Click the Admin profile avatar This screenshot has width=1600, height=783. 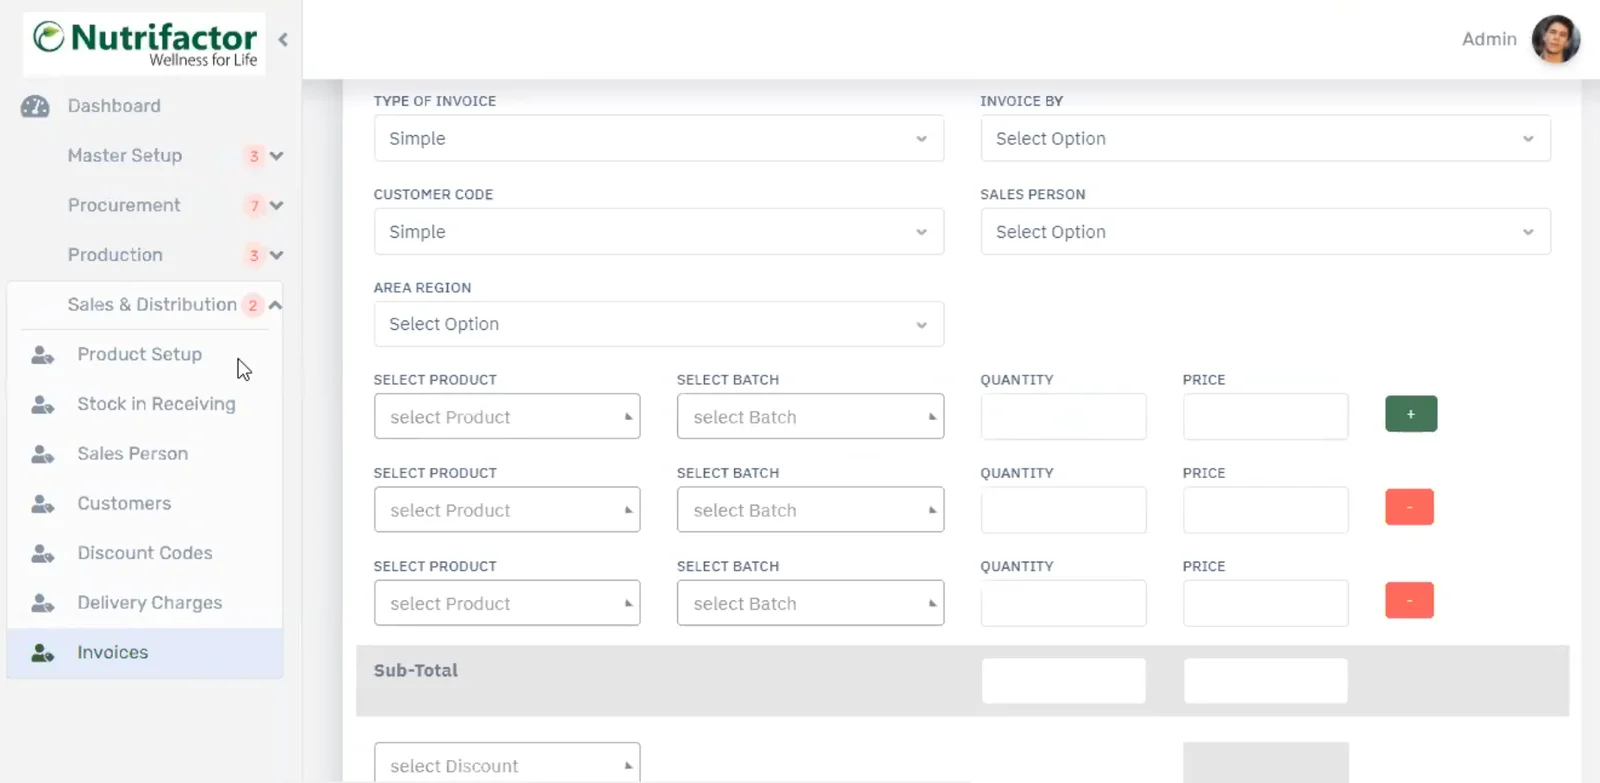[1555, 40]
